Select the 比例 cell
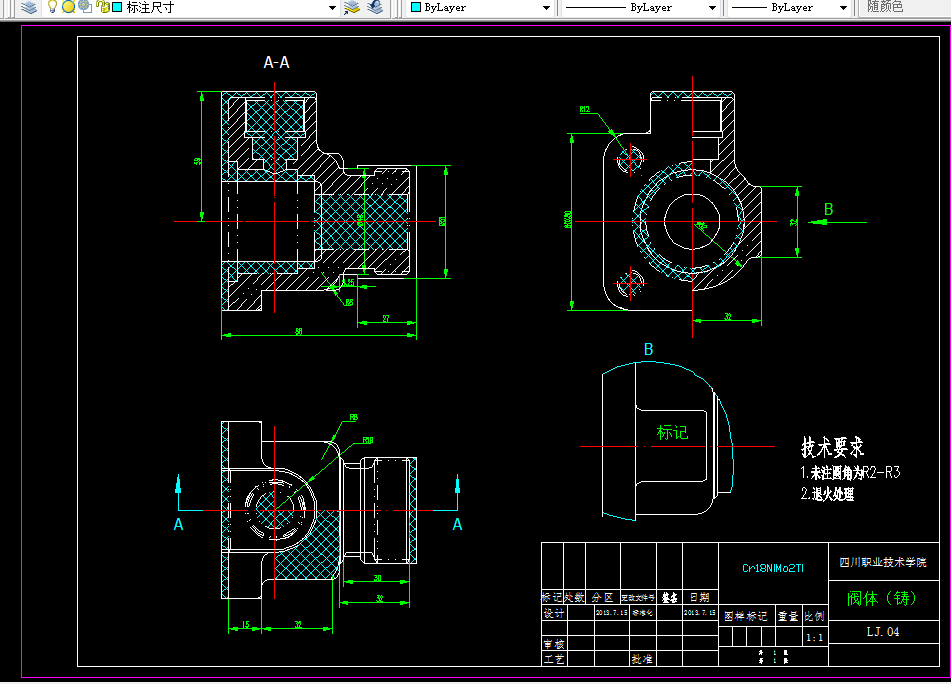 815,616
